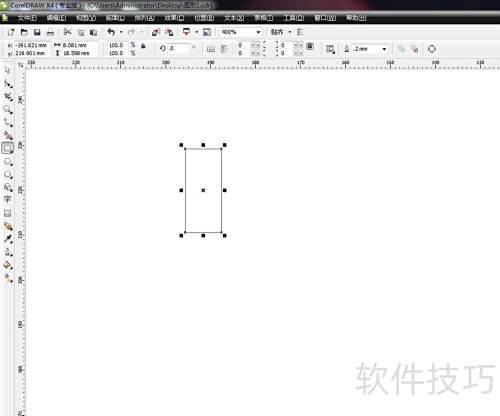Show the Welcome Screen

pyautogui.click(x=207, y=32)
